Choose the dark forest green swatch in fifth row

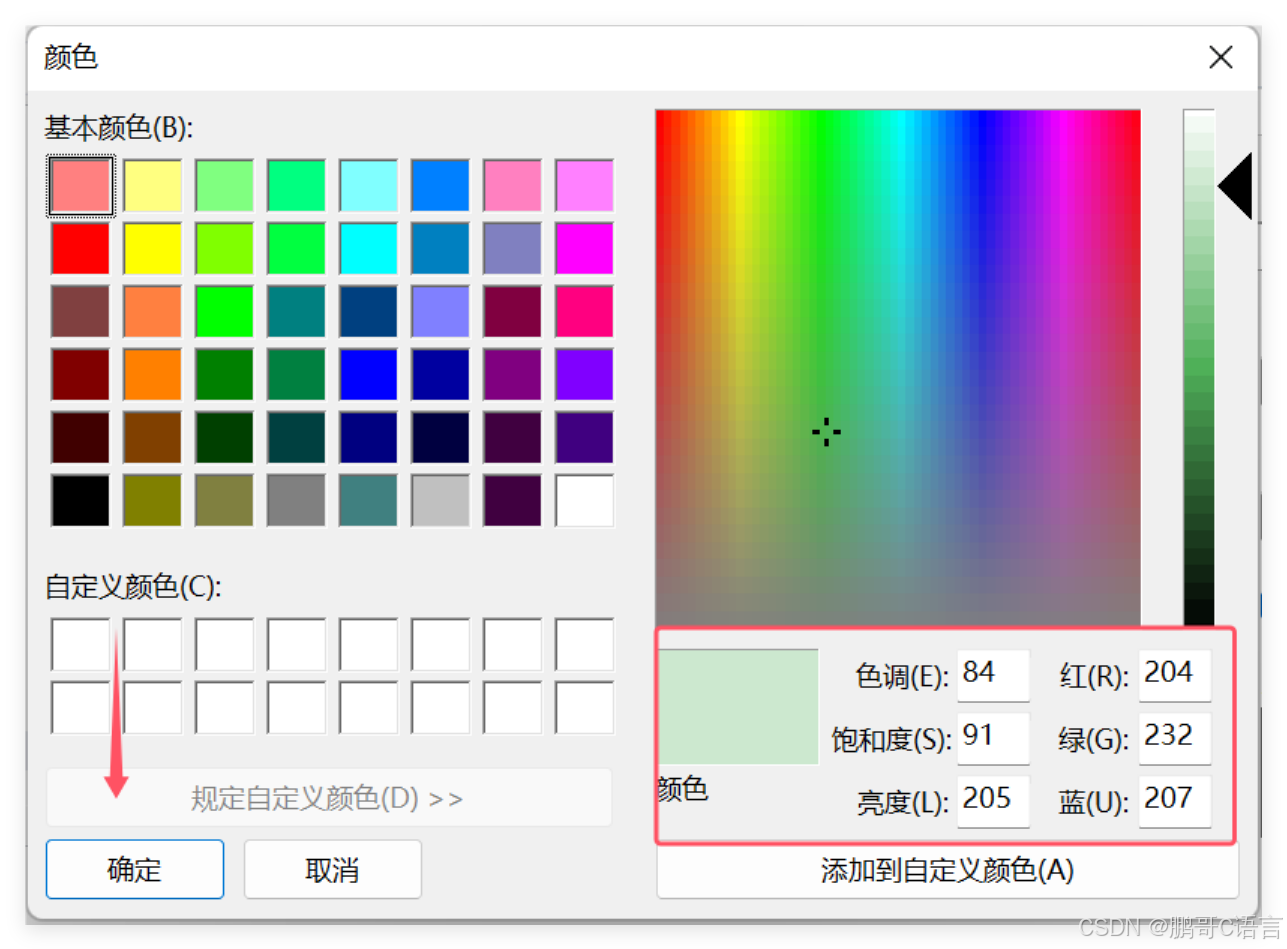224,437
